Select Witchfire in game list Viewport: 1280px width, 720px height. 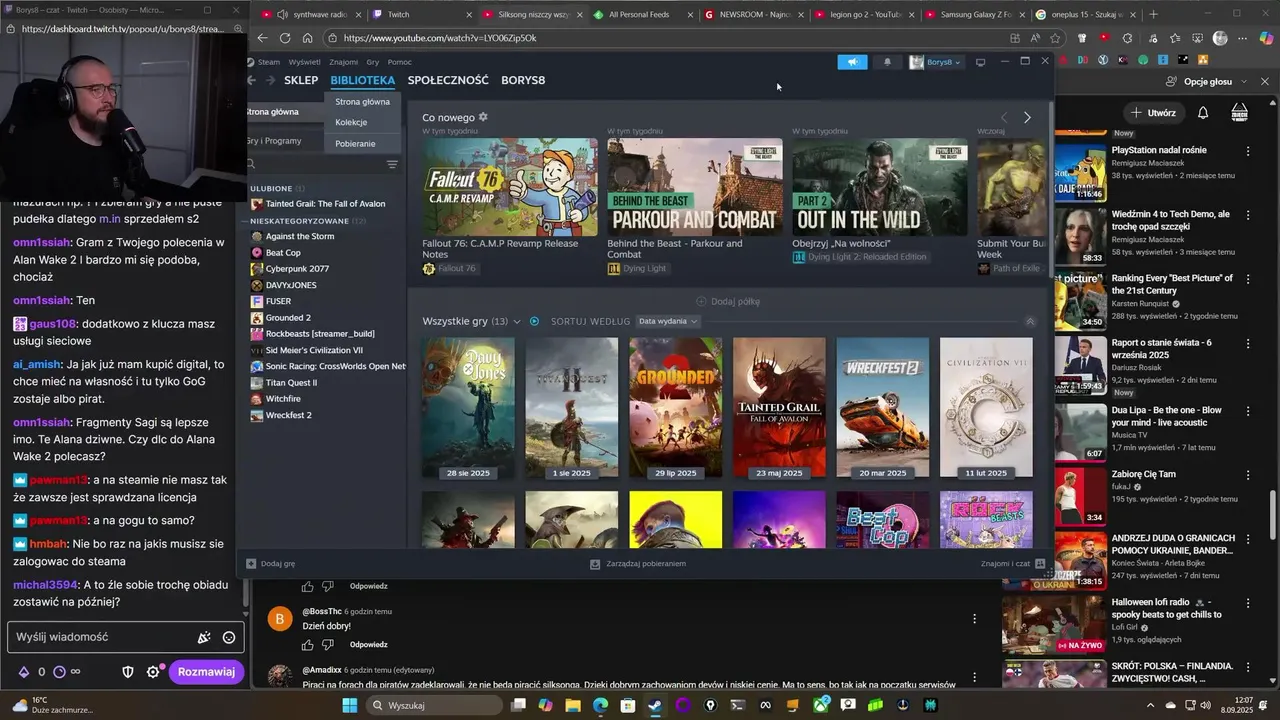(x=283, y=399)
